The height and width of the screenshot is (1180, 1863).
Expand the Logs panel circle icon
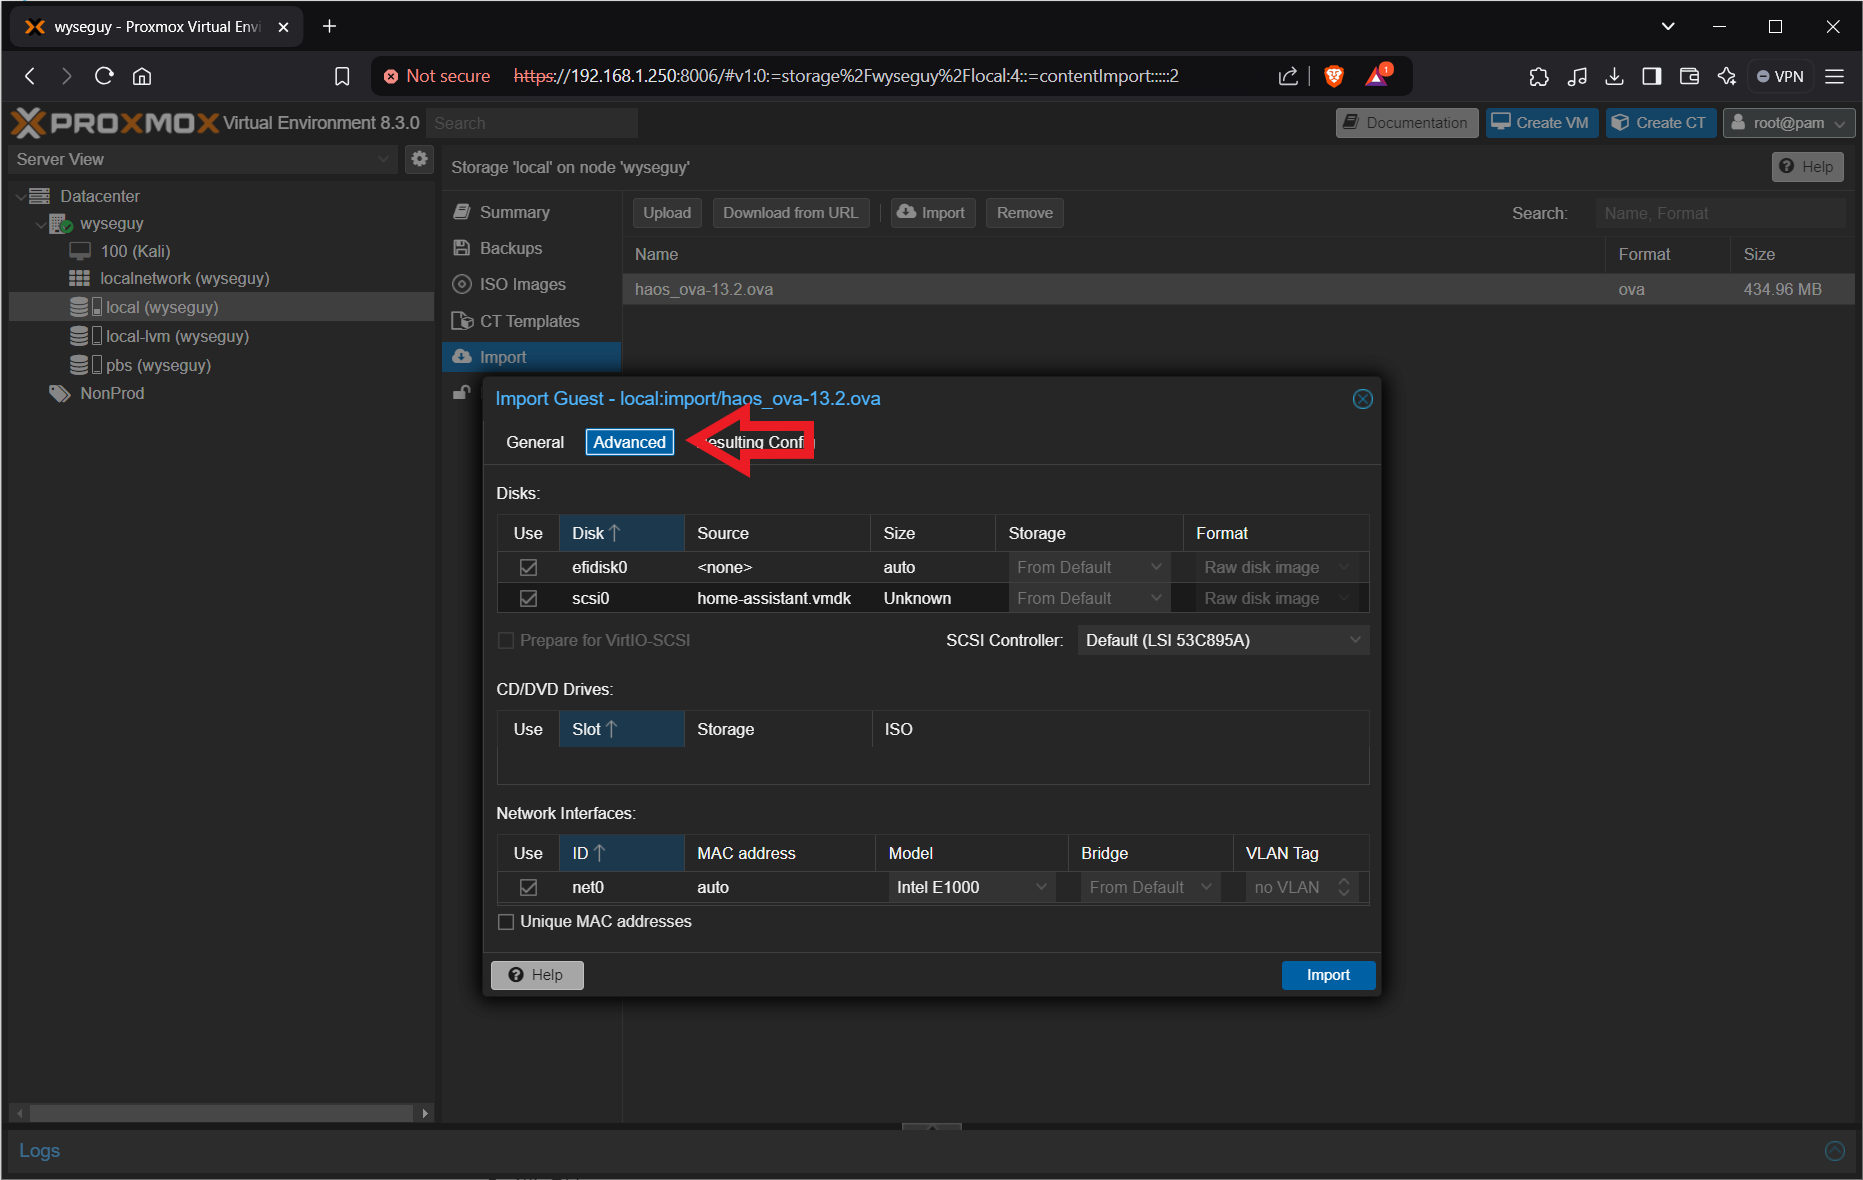click(x=1834, y=1151)
